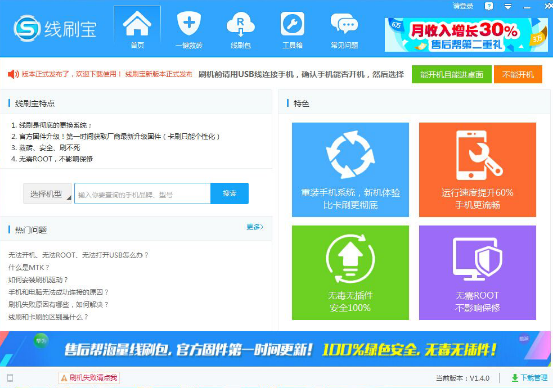This screenshot has width=554, height=389.
Task: Click the 热门问题 section heading
Action: point(31,230)
